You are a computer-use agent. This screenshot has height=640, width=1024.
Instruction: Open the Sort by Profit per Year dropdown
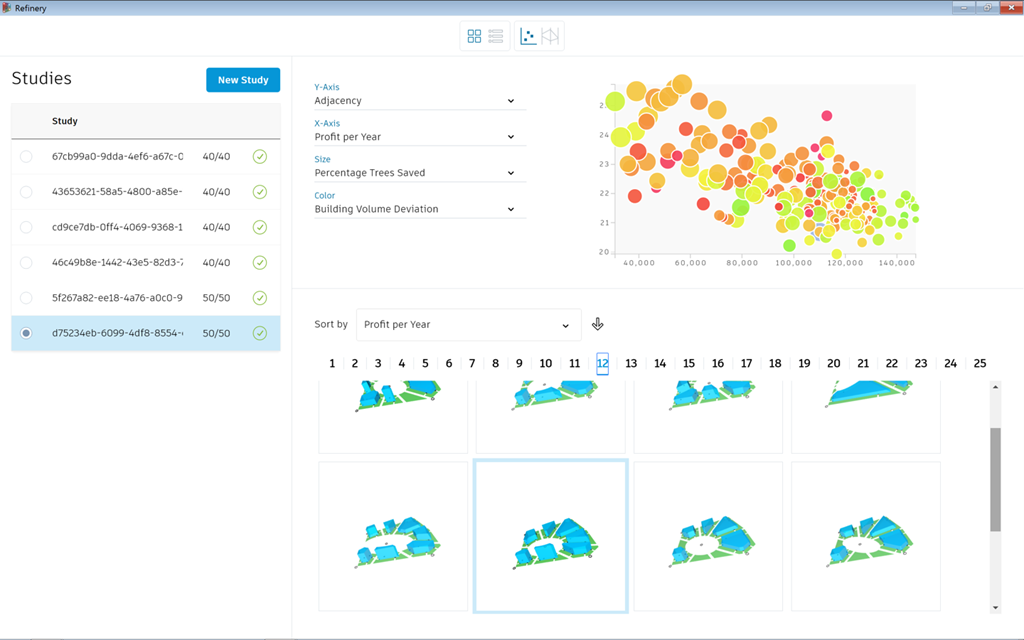tap(468, 325)
